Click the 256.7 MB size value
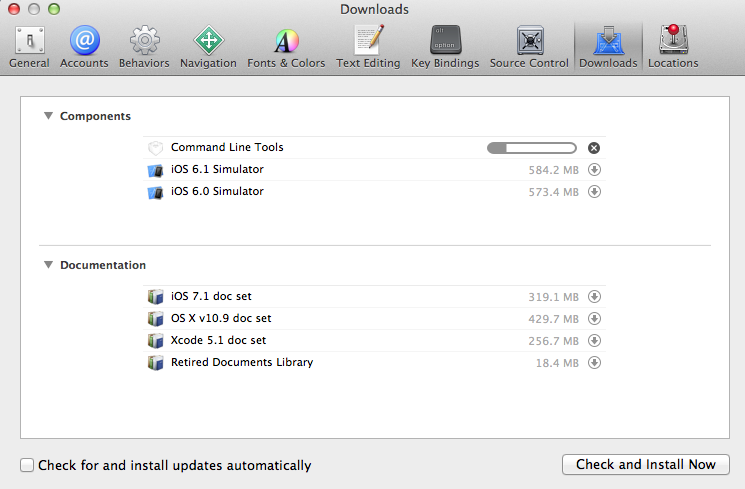 click(x=554, y=341)
